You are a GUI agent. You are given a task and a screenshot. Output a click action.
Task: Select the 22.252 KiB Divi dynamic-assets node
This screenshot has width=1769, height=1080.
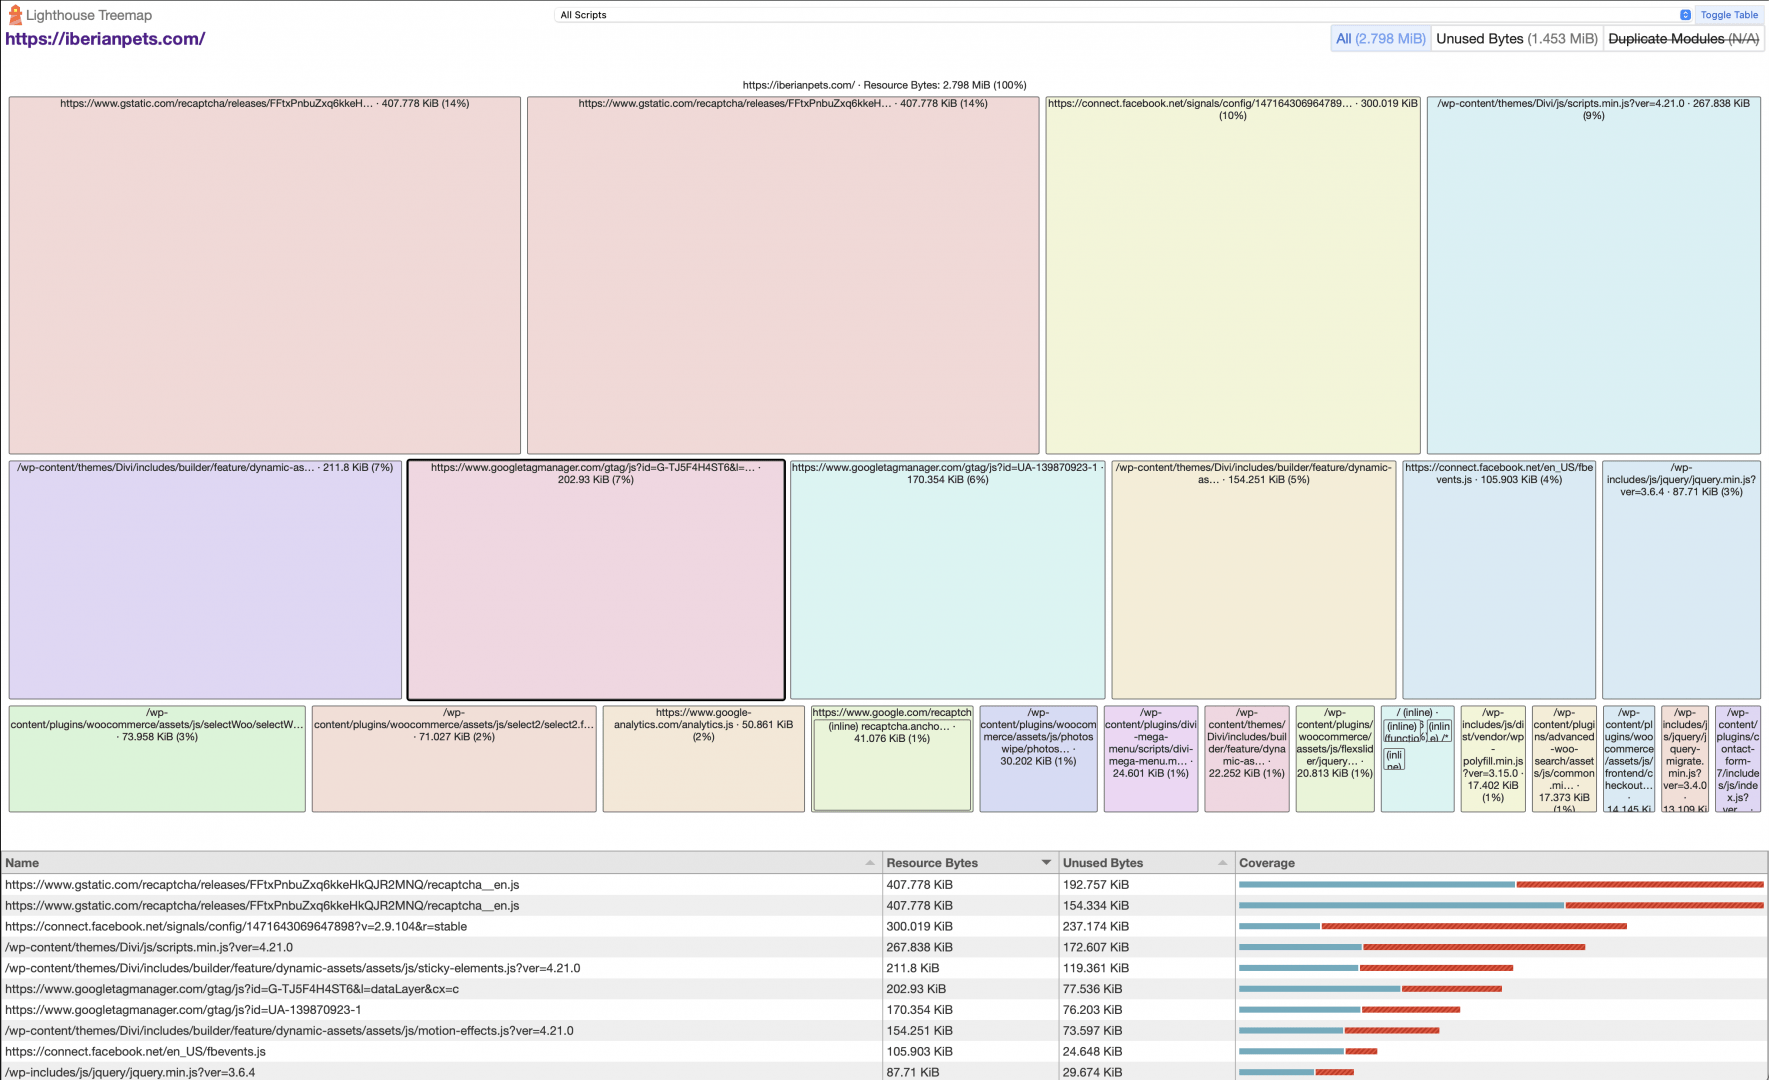click(1247, 759)
